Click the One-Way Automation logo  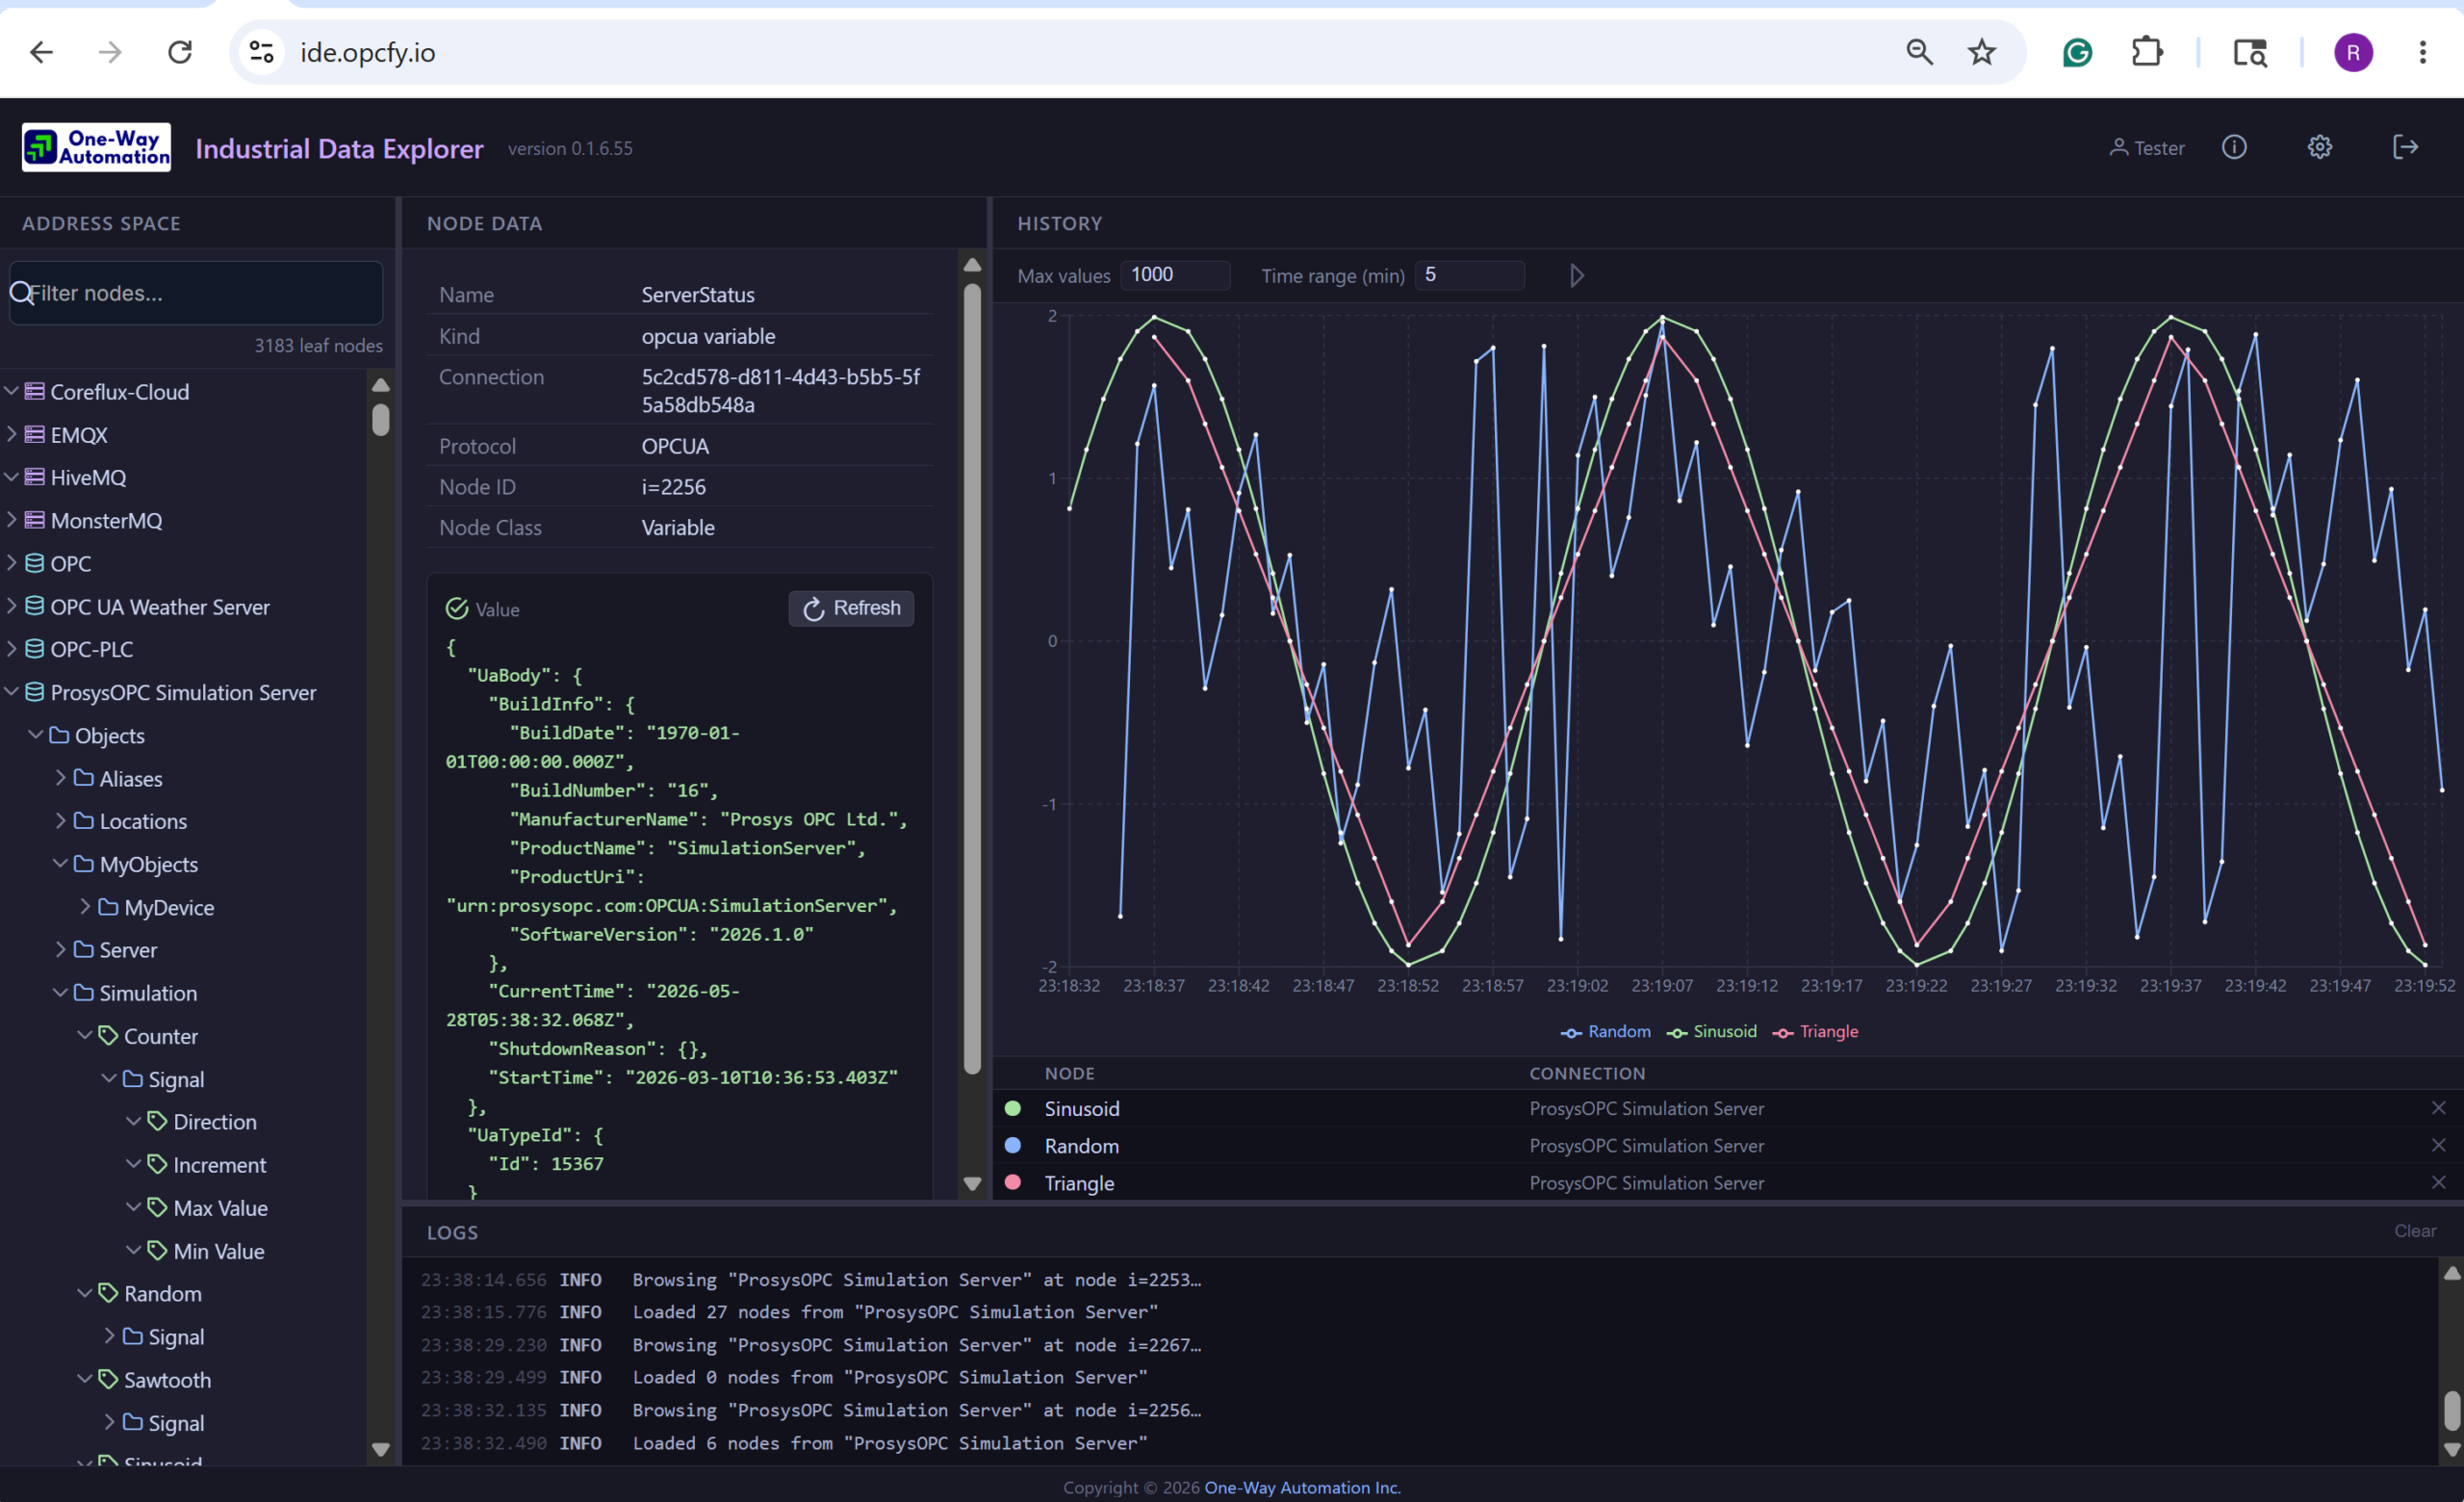pos(96,148)
